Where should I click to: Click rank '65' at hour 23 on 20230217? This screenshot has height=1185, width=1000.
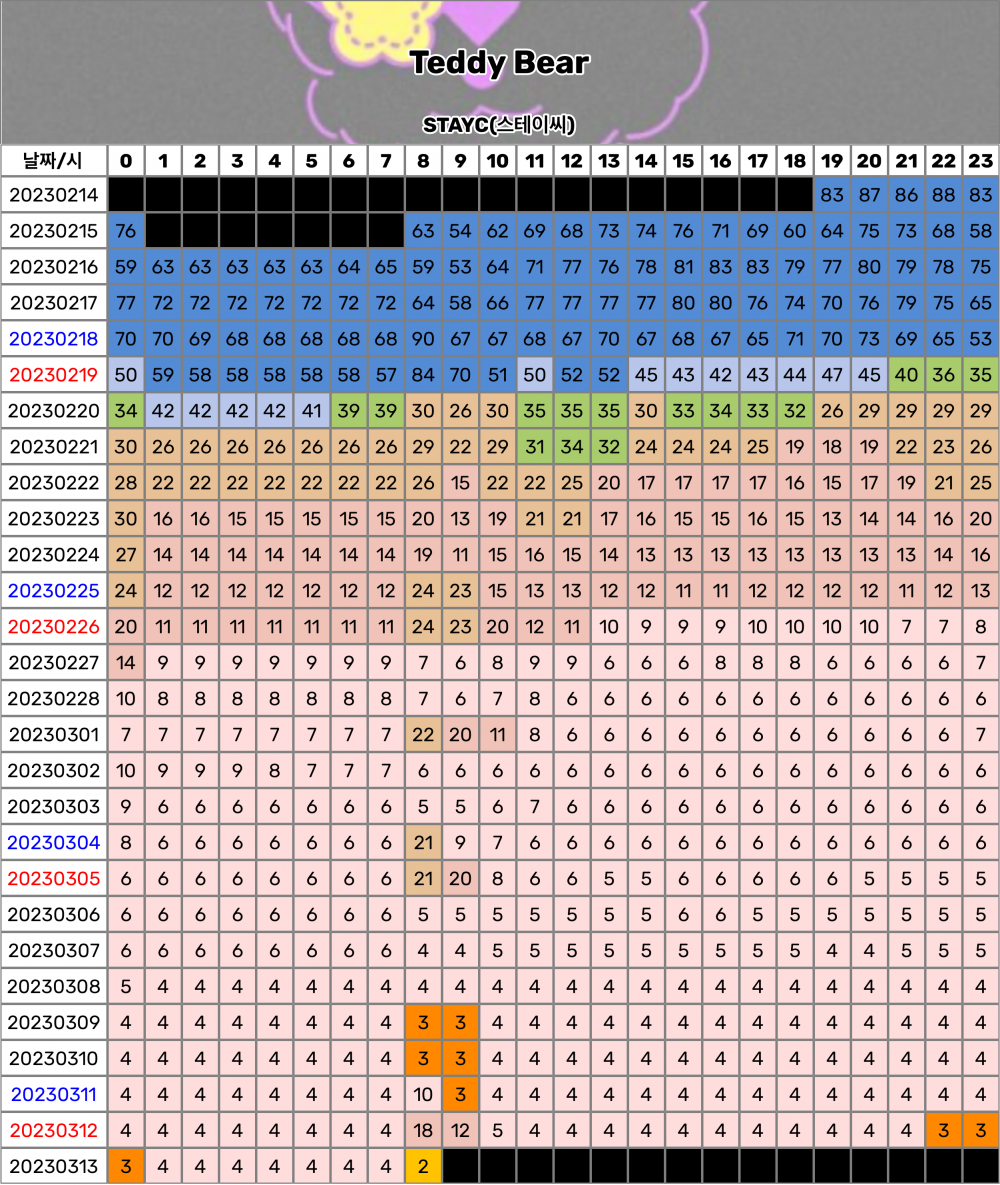point(980,303)
